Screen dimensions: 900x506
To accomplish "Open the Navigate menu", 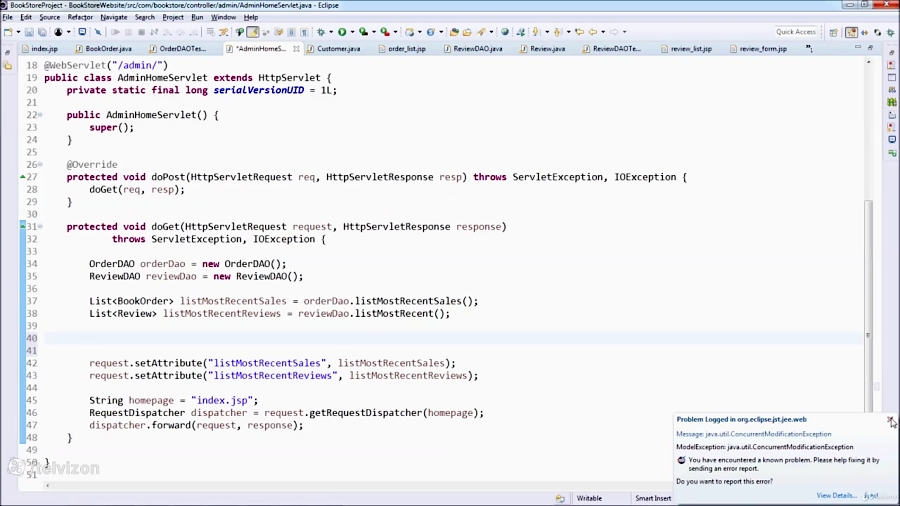I will coord(114,17).
